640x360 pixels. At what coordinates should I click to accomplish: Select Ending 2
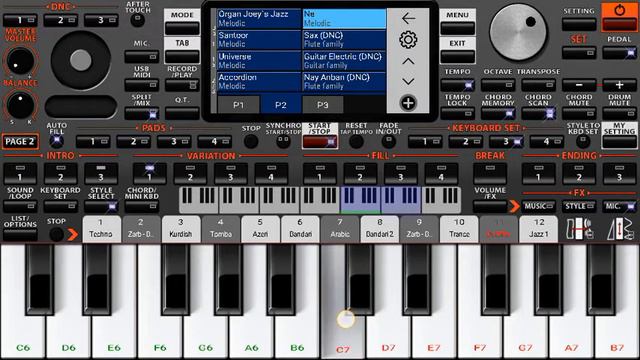579,173
